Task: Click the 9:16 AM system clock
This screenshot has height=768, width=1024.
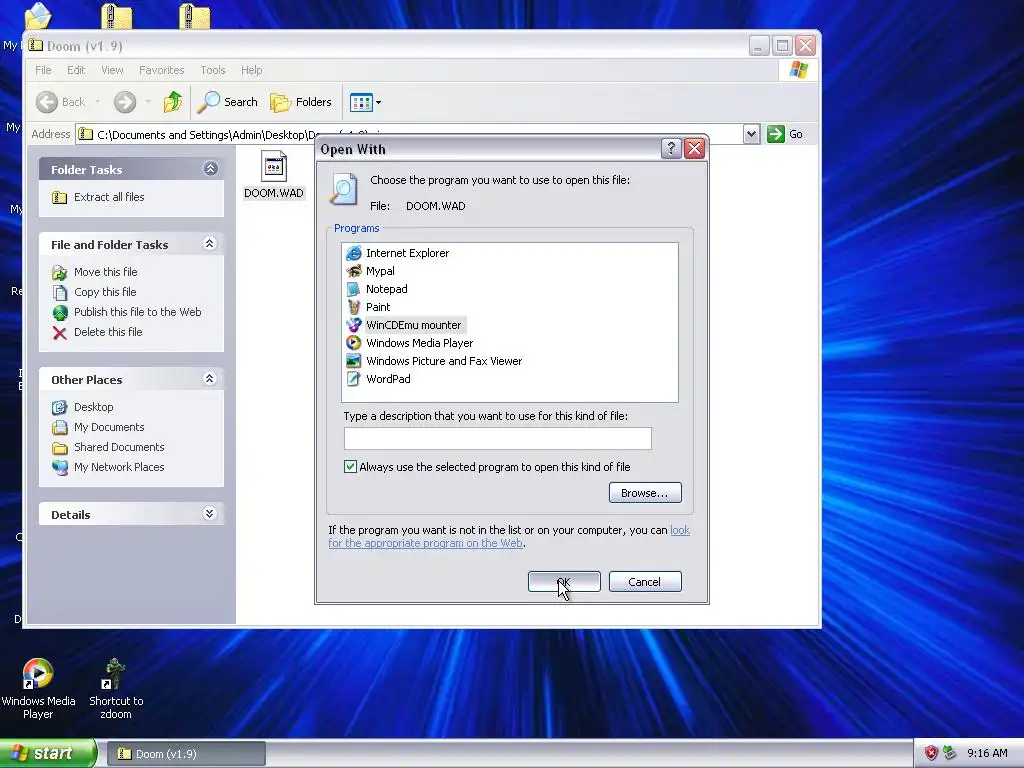Action: pos(987,753)
